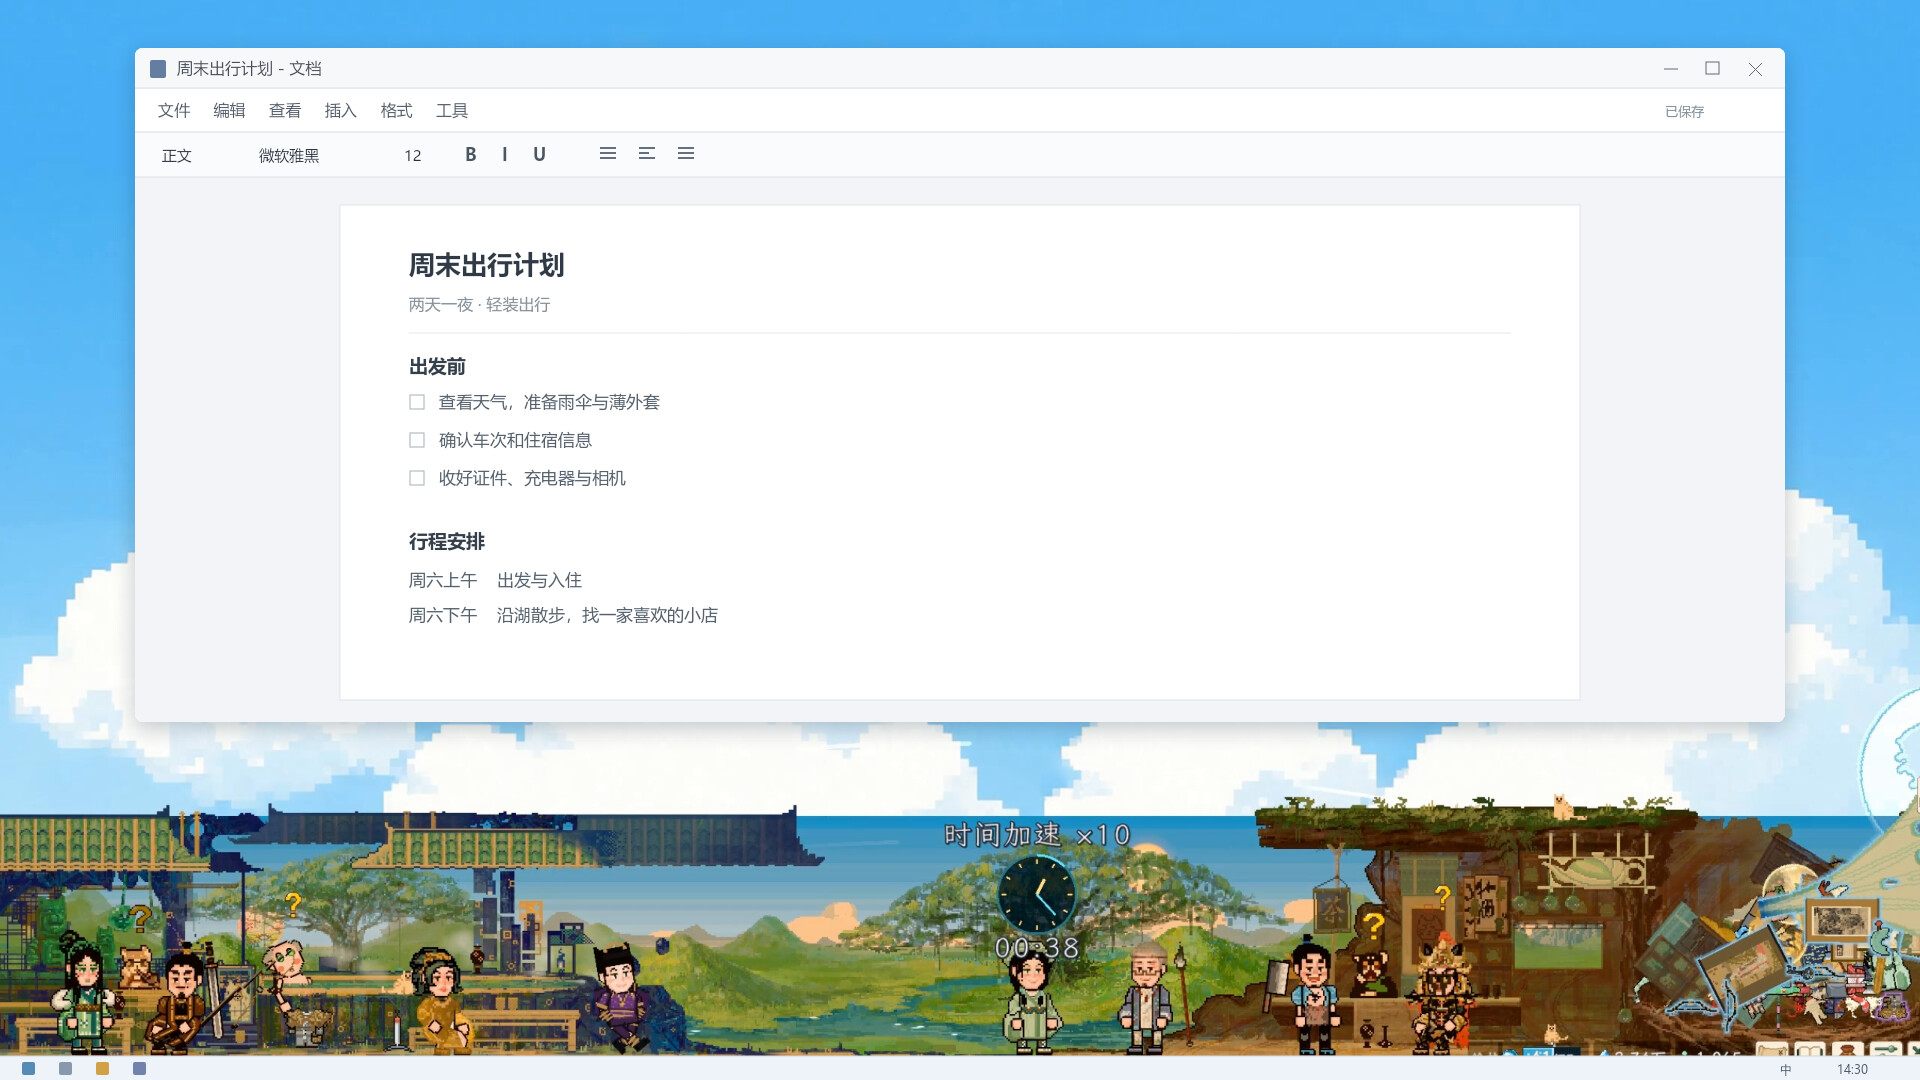
Task: Click the 已保存 save status label
Action: tap(1684, 111)
